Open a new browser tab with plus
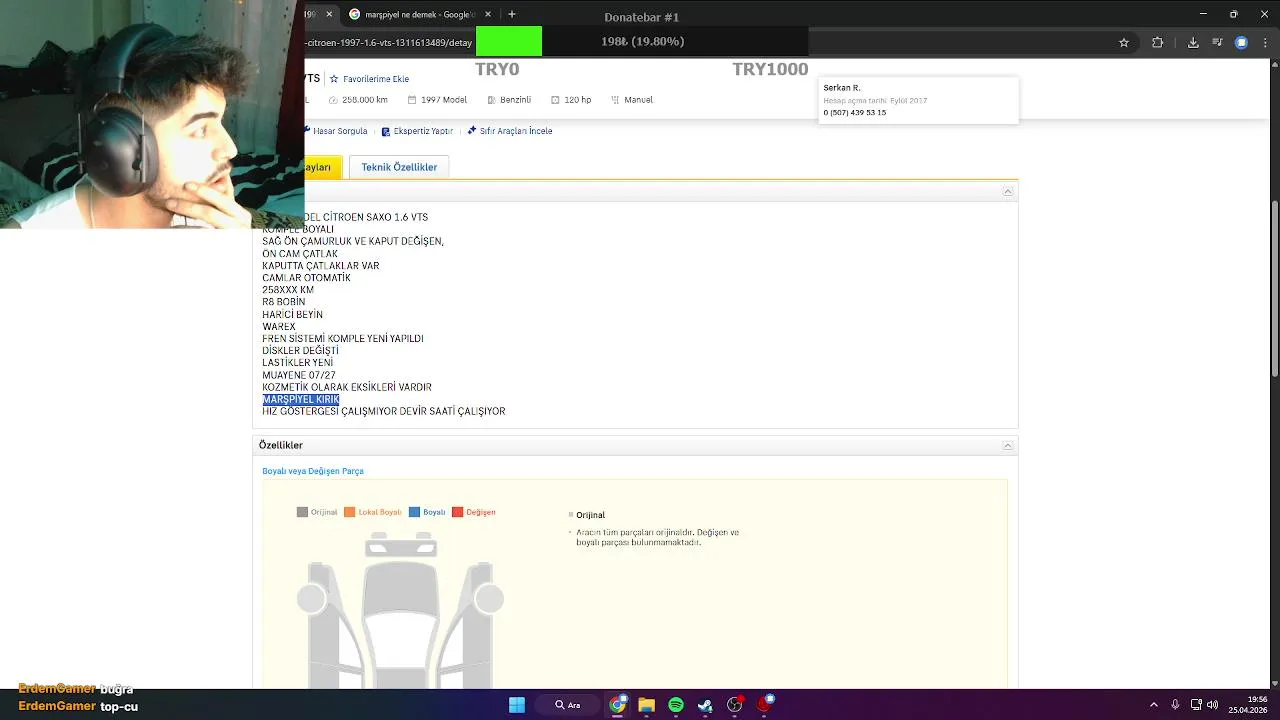 tap(511, 14)
